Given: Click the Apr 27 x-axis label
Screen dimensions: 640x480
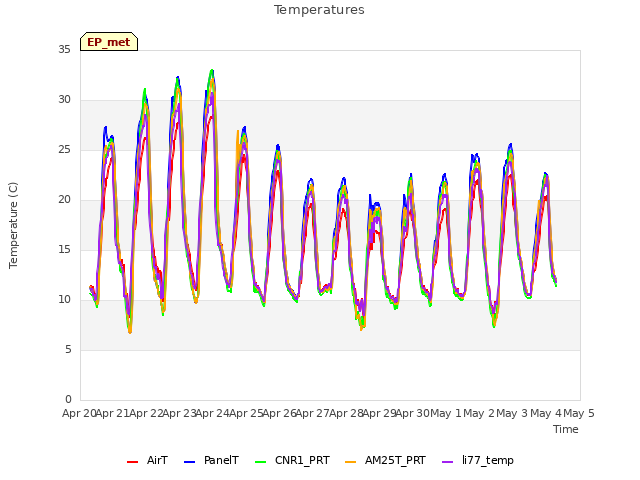Looking at the screenshot, I should (x=313, y=413).
